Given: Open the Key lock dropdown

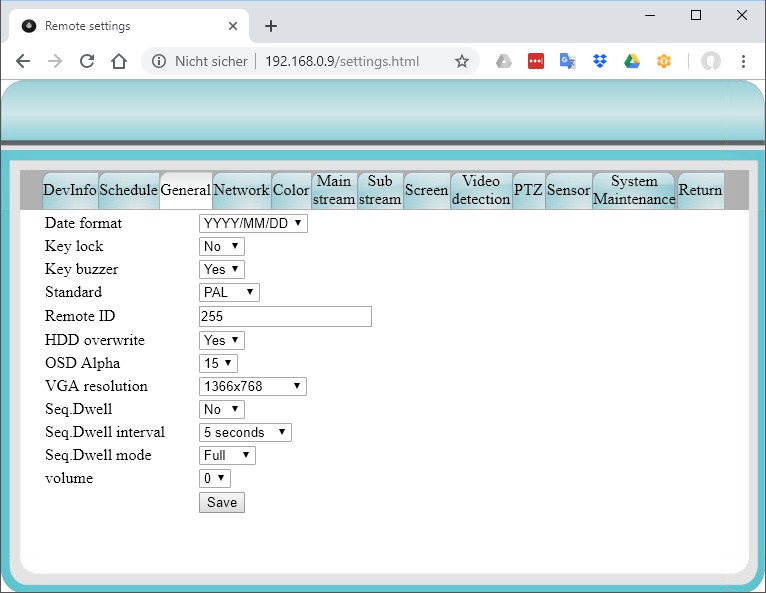Looking at the screenshot, I should click(222, 246).
